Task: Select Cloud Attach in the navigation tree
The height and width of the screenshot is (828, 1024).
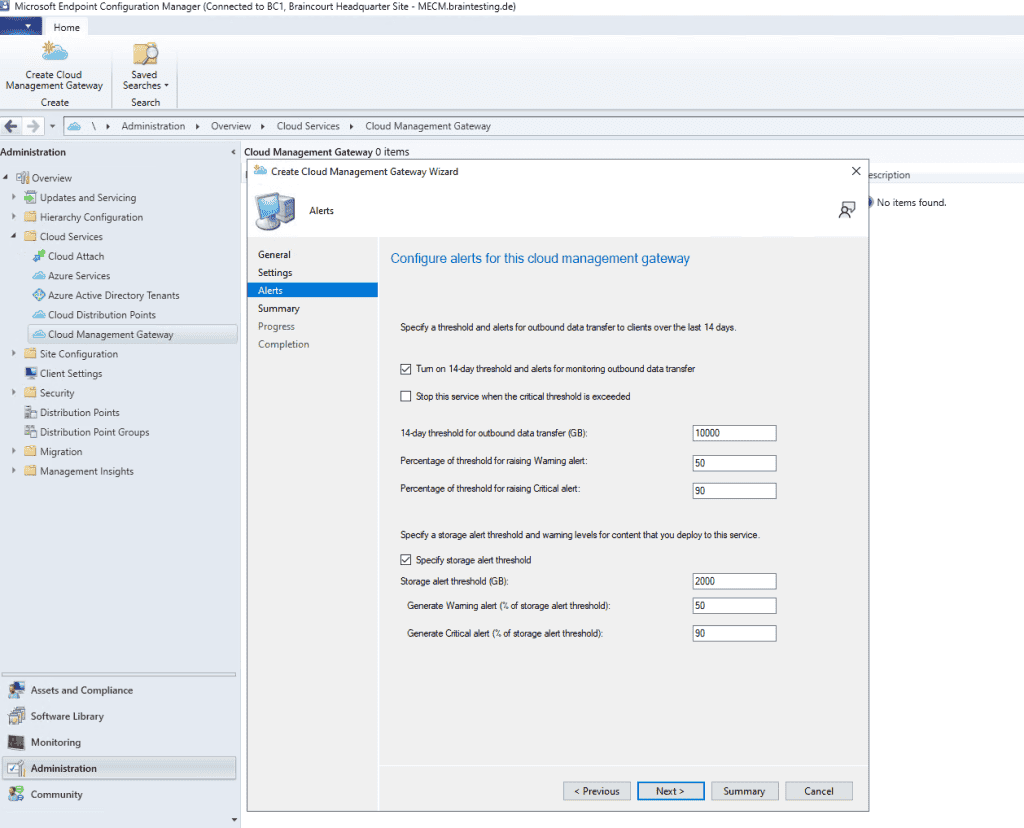Action: (x=74, y=256)
